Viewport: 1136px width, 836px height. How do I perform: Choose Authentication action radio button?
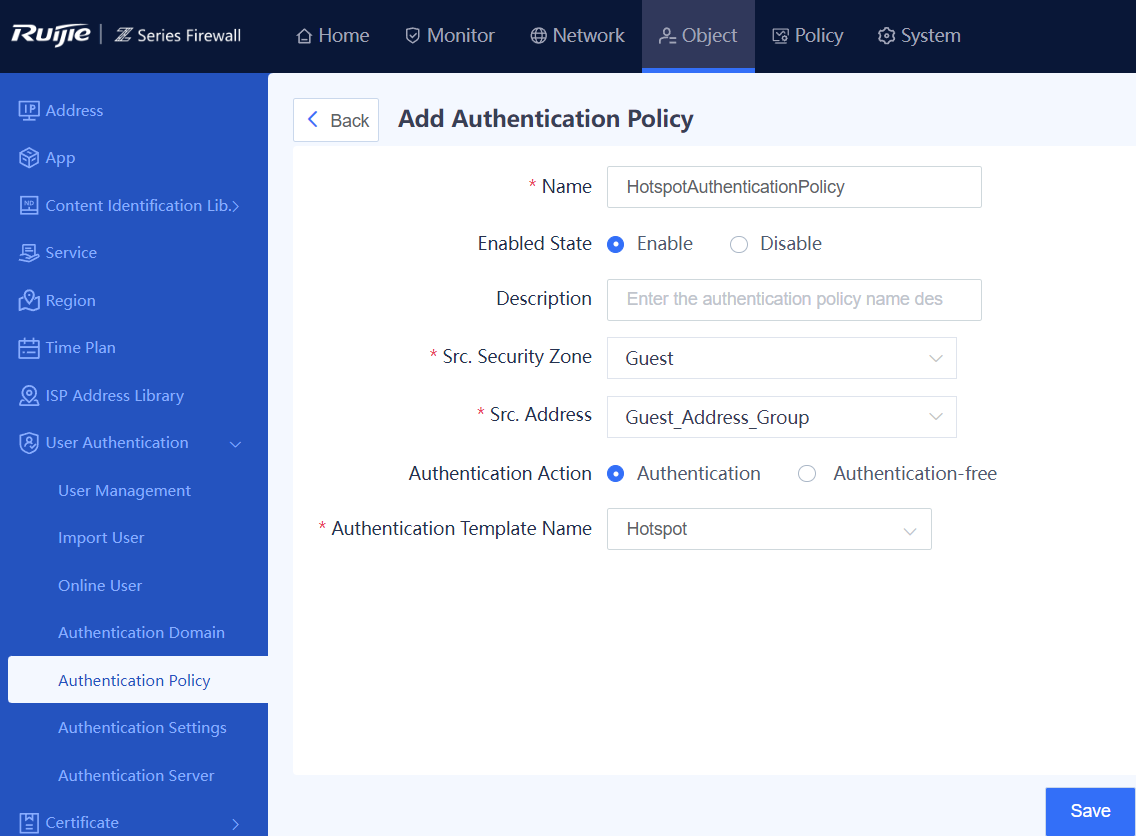pos(616,474)
